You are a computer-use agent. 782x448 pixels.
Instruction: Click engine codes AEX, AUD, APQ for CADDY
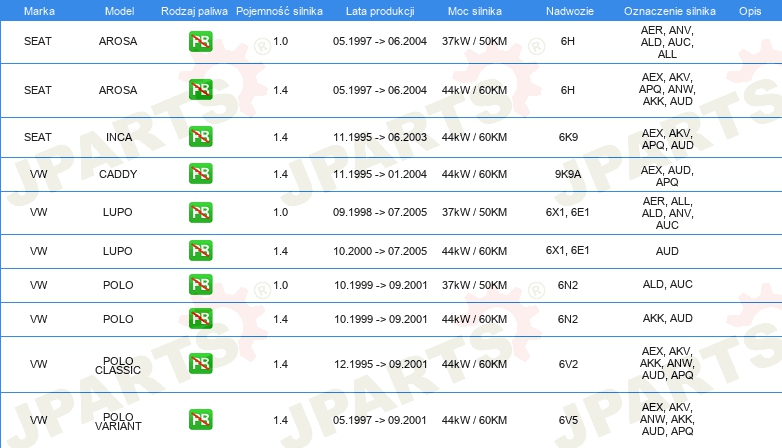667,176
